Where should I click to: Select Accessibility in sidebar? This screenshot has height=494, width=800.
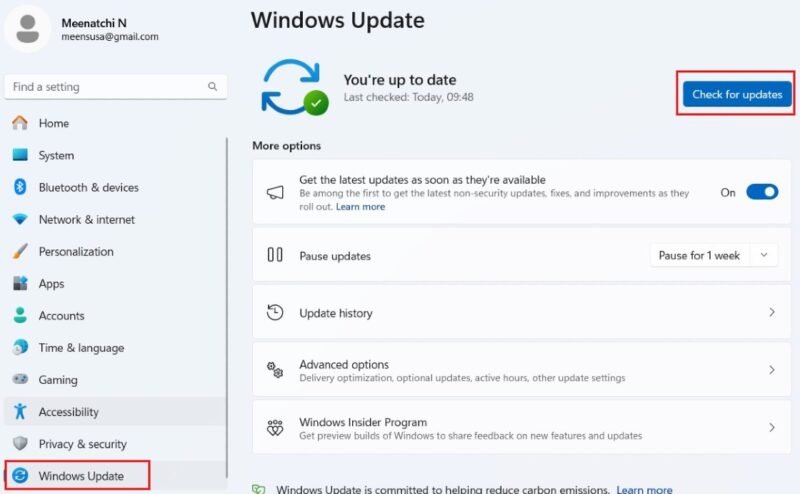click(x=115, y=412)
